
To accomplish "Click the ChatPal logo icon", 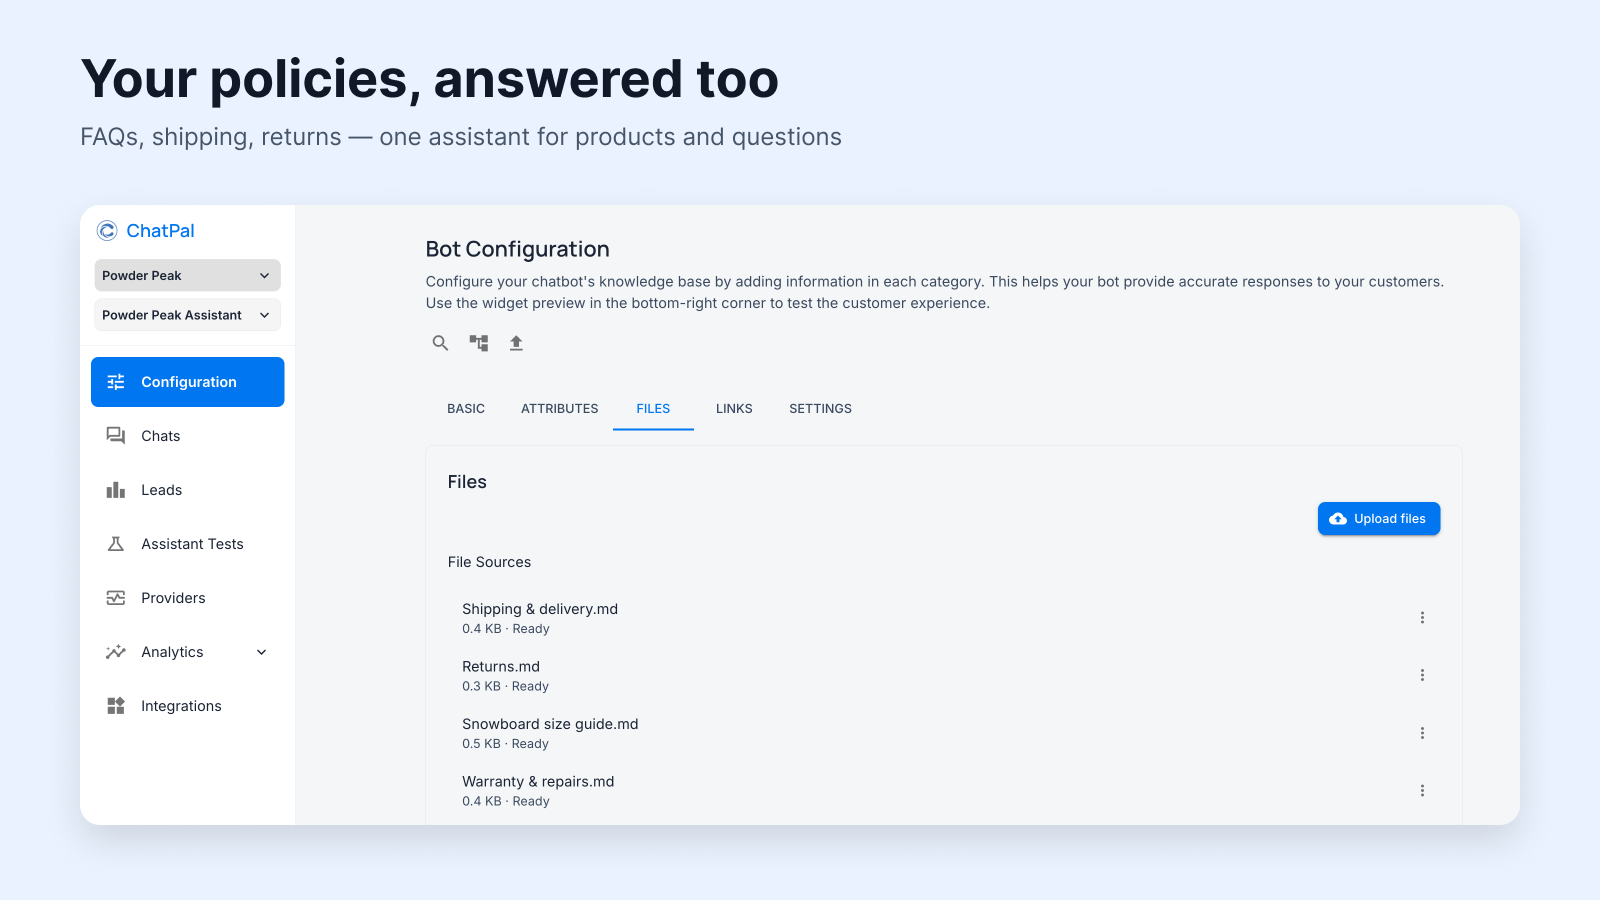I will [x=107, y=231].
